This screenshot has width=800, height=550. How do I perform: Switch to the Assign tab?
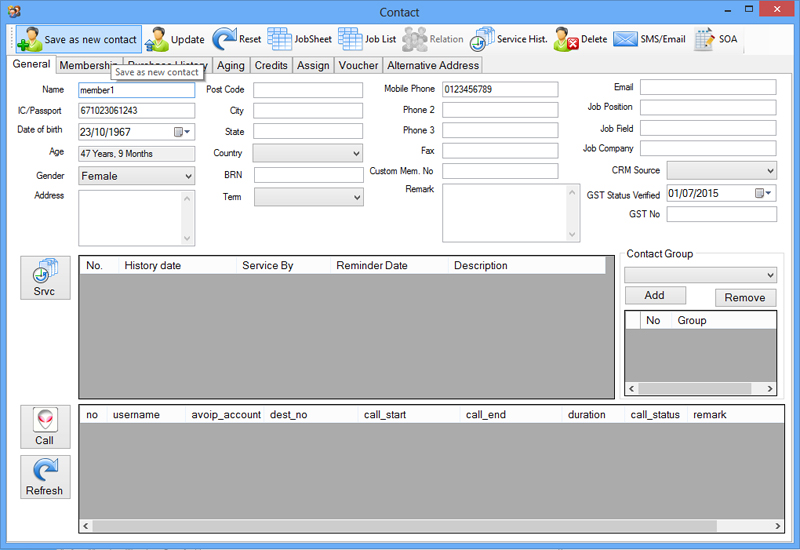(313, 65)
